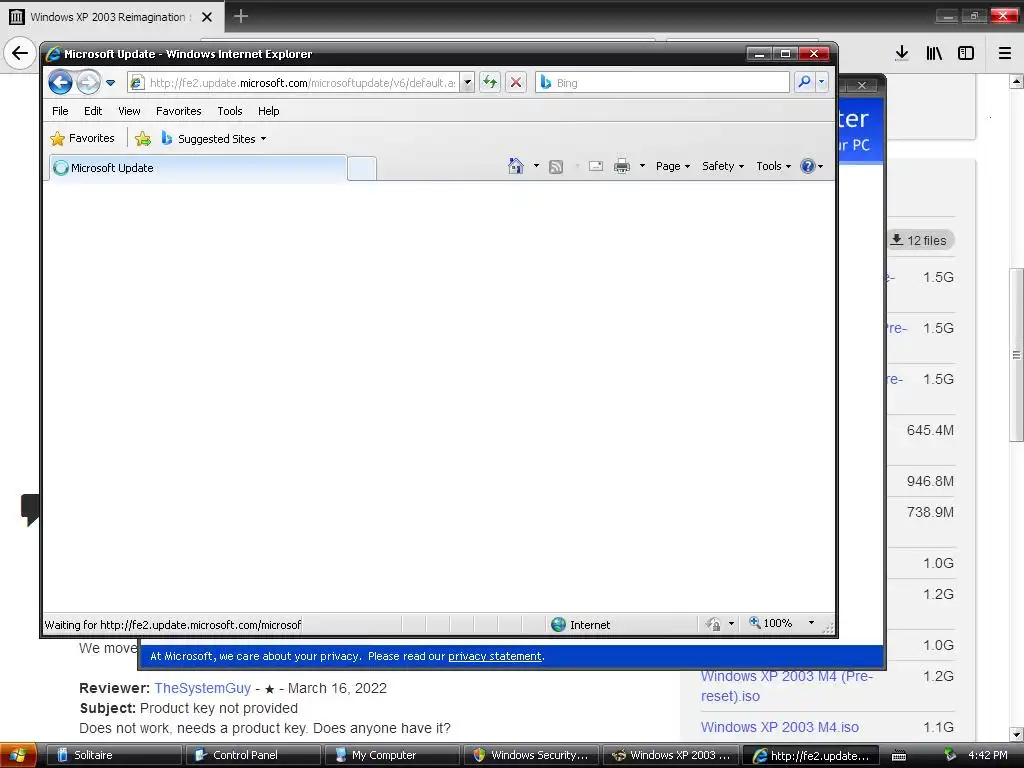The width and height of the screenshot is (1024, 768).
Task: Click the Start button
Action: (18, 756)
